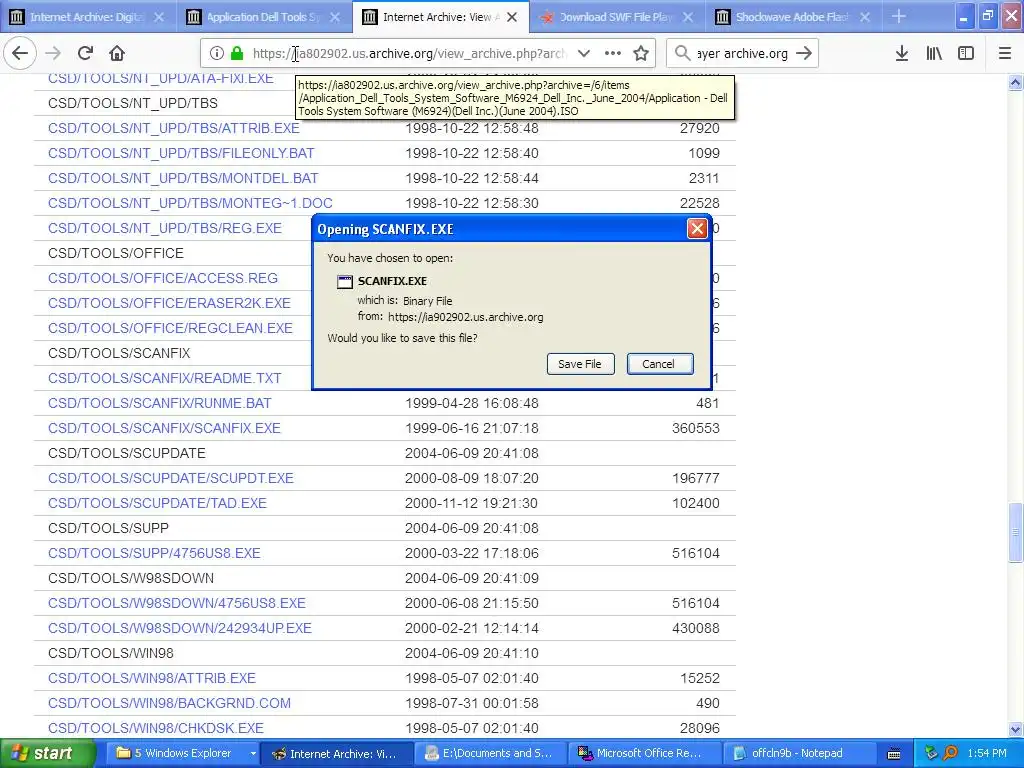Close the Download SWF File Player tab
The width and height of the screenshot is (1024, 768).
pos(688,17)
